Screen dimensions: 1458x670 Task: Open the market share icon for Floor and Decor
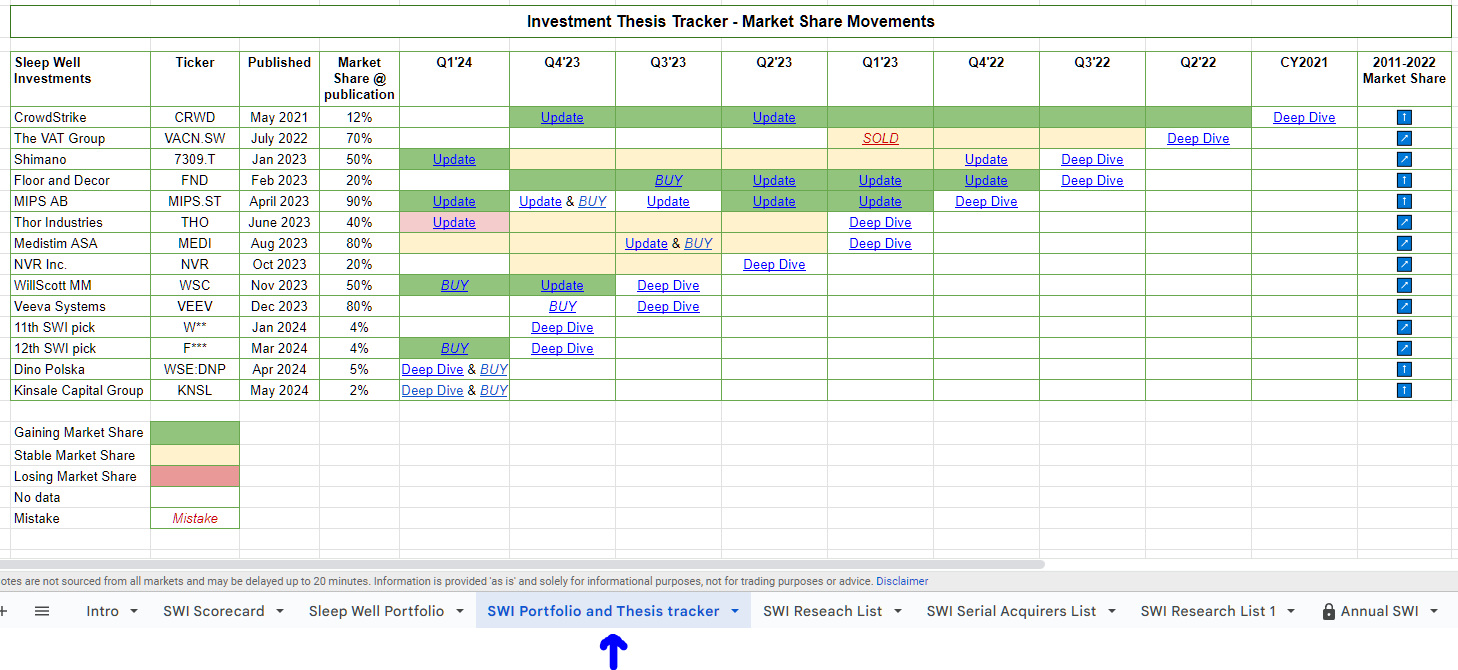[x=1404, y=181]
